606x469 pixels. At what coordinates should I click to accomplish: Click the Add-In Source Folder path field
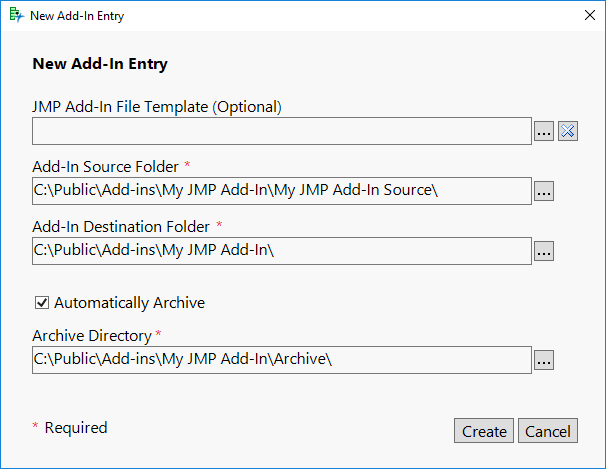pyautogui.click(x=281, y=191)
